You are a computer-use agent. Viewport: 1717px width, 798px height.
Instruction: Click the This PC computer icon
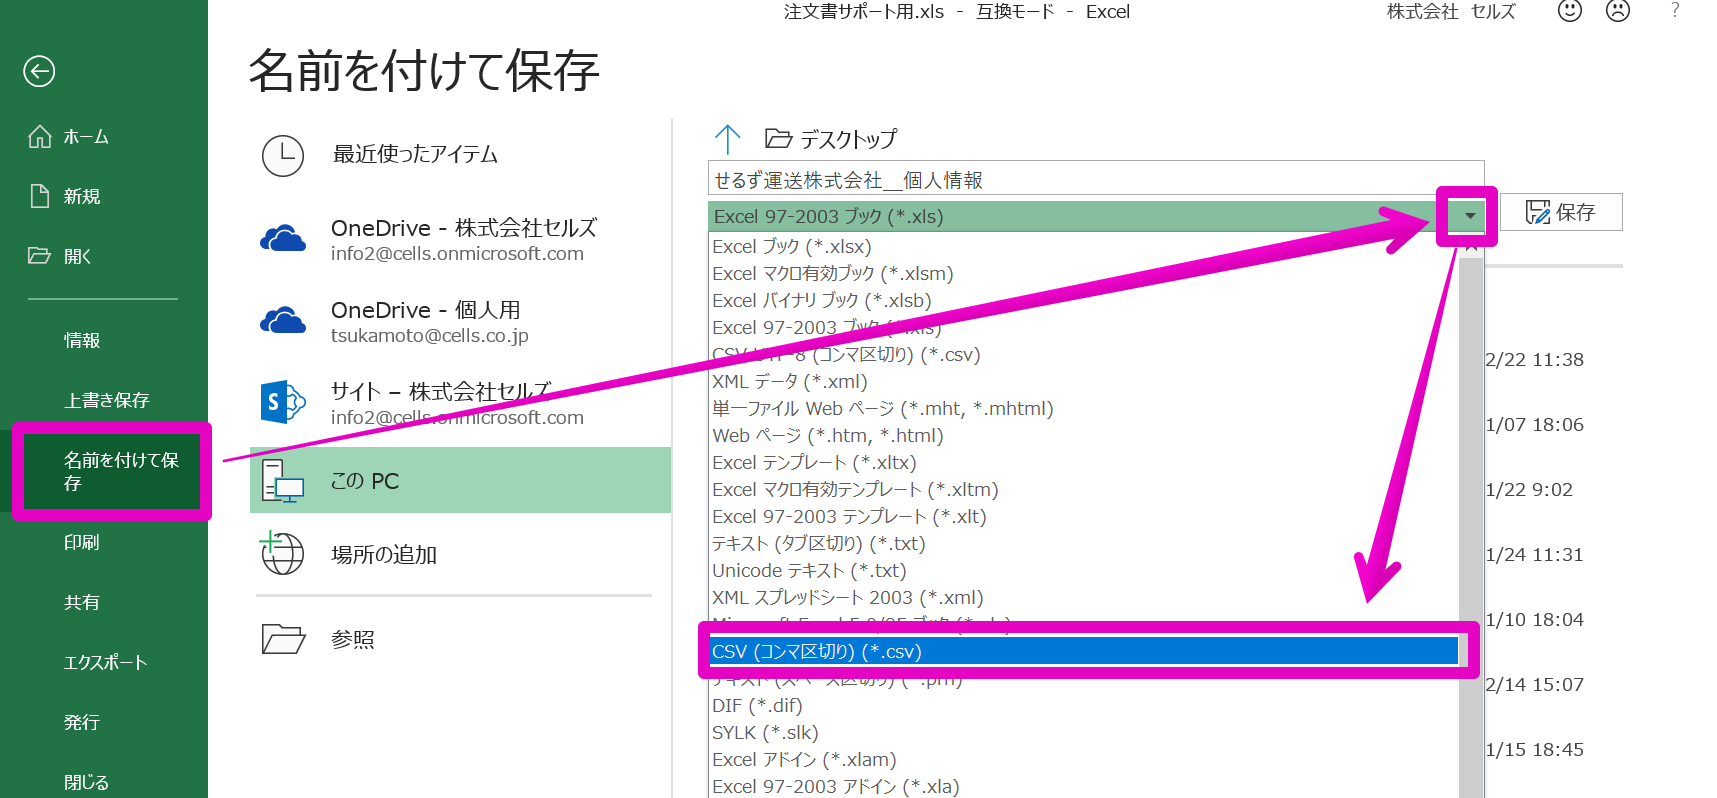[x=283, y=481]
